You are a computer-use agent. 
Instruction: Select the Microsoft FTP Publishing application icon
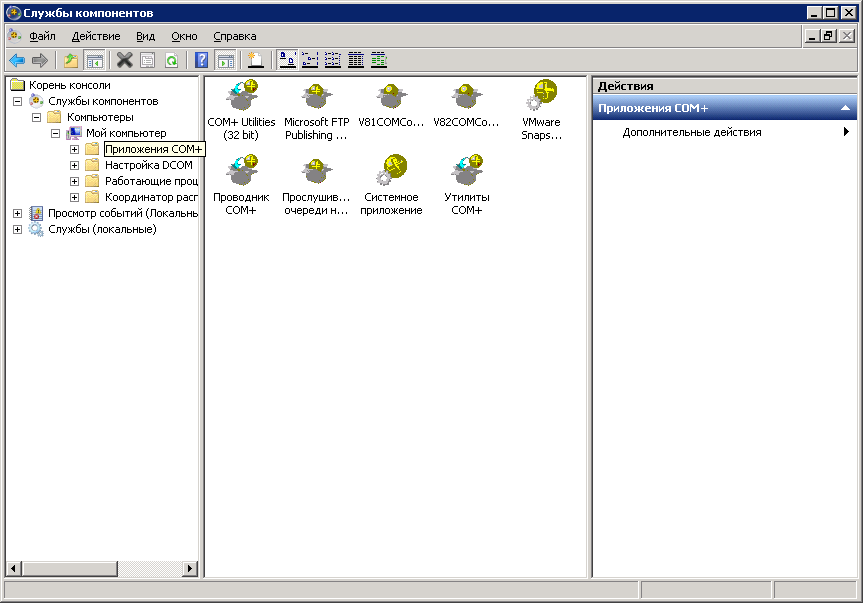[316, 98]
